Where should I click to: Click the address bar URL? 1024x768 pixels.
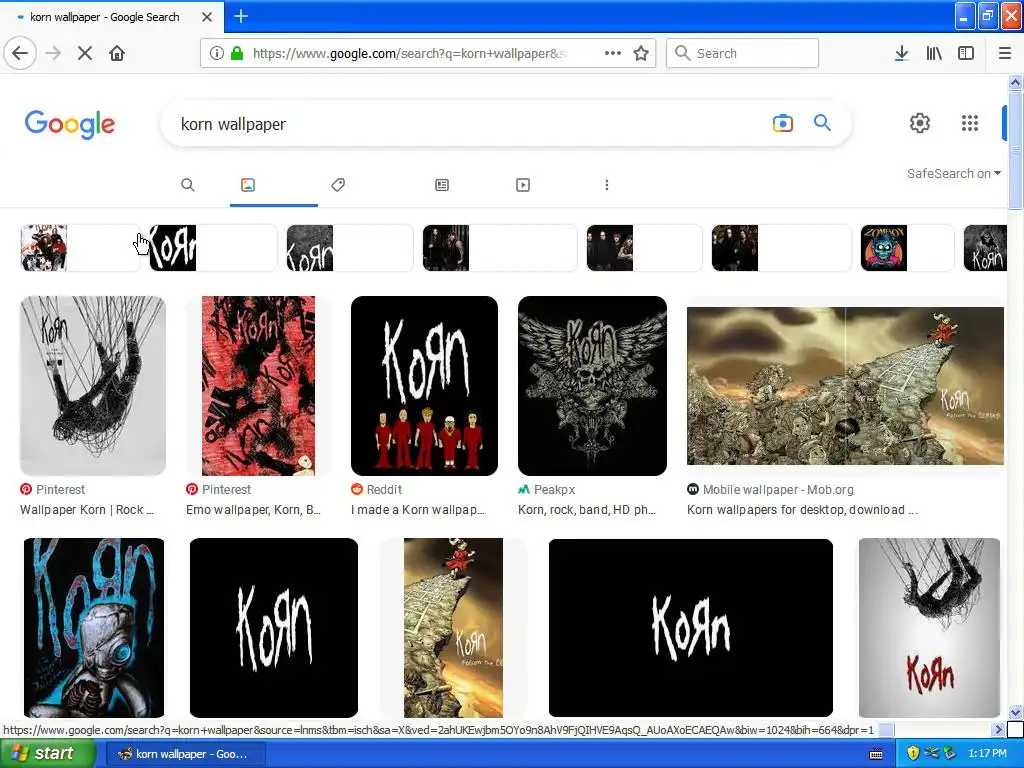[409, 53]
